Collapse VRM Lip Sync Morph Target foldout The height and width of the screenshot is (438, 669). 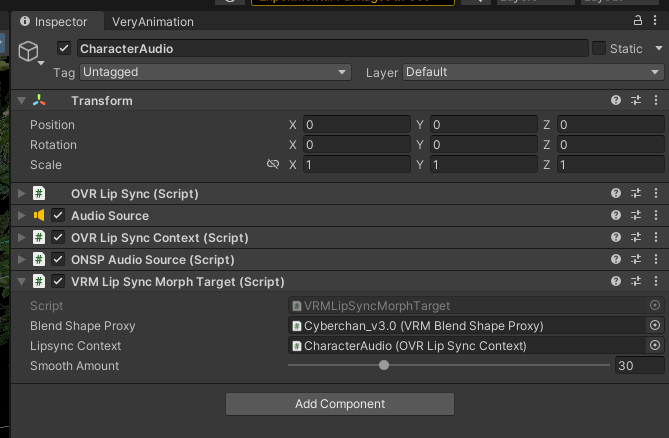[21, 281]
